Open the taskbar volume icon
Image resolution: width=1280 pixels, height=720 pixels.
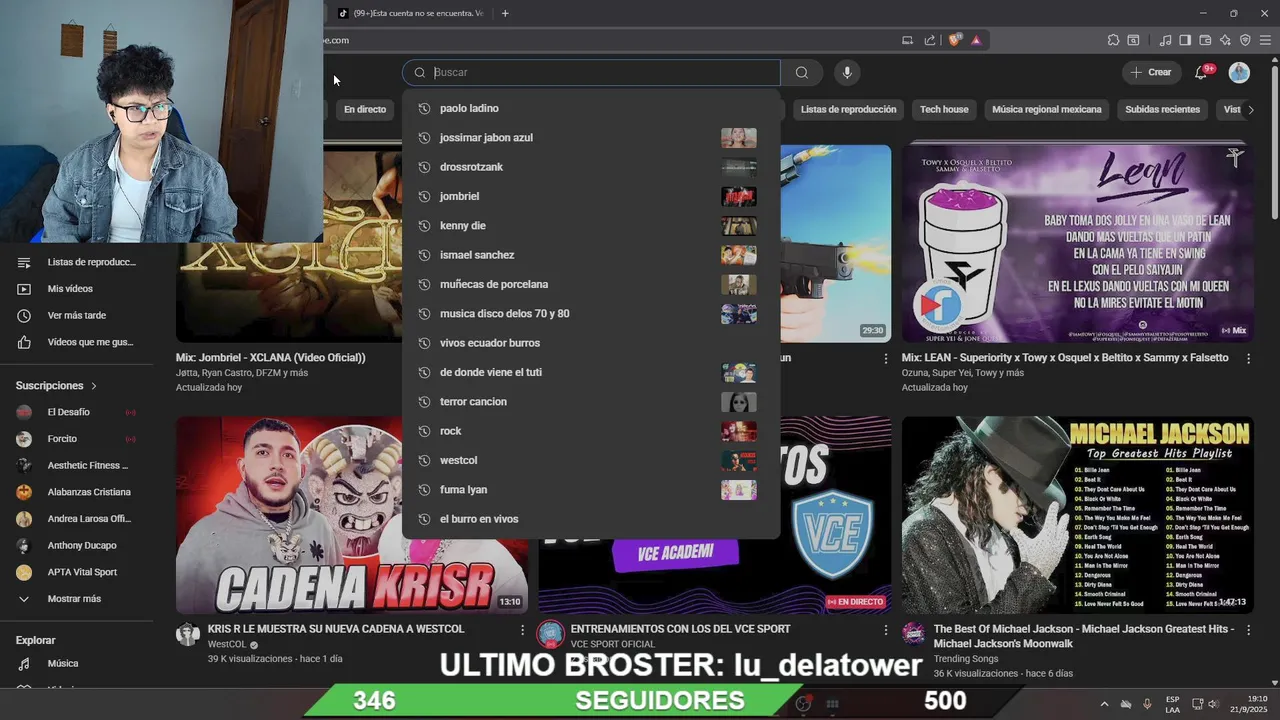pos(1213,704)
